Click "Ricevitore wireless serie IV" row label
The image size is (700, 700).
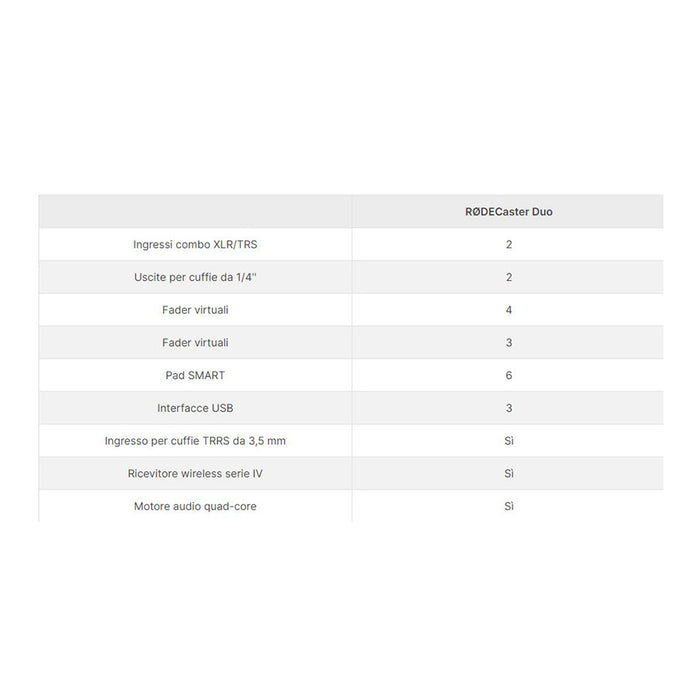[x=195, y=474]
